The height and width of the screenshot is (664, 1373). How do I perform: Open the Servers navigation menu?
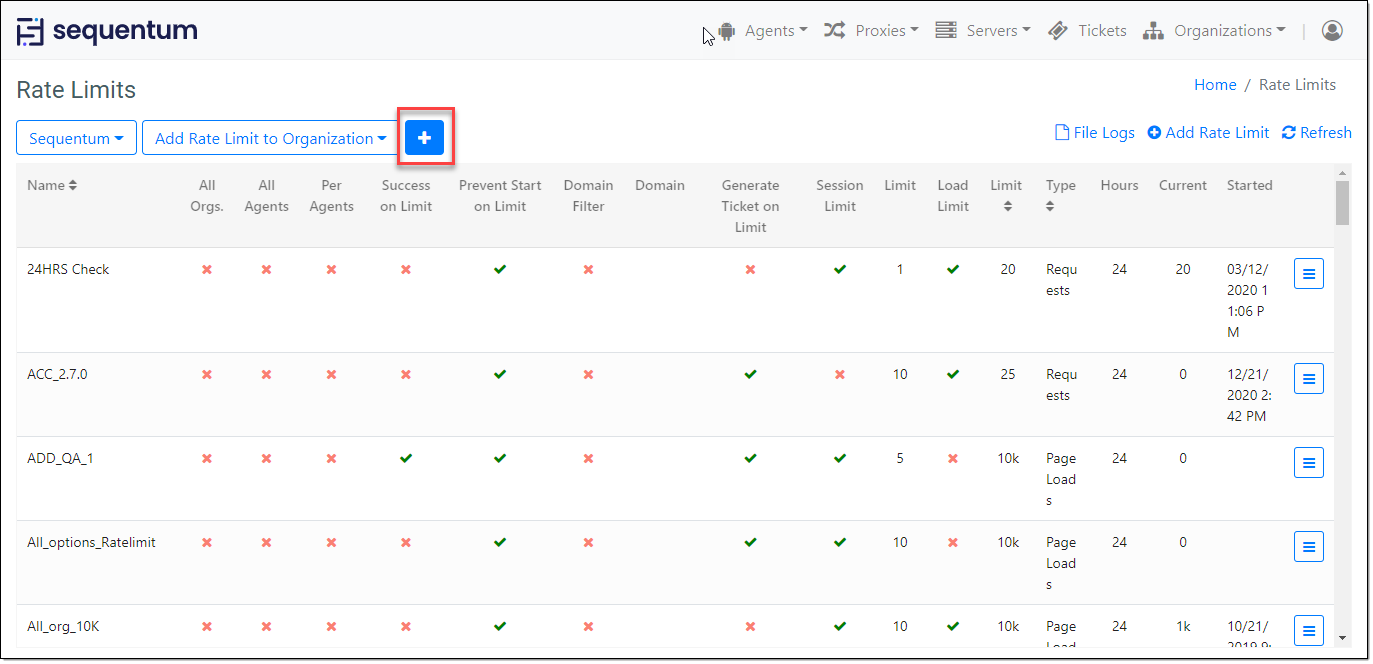983,31
